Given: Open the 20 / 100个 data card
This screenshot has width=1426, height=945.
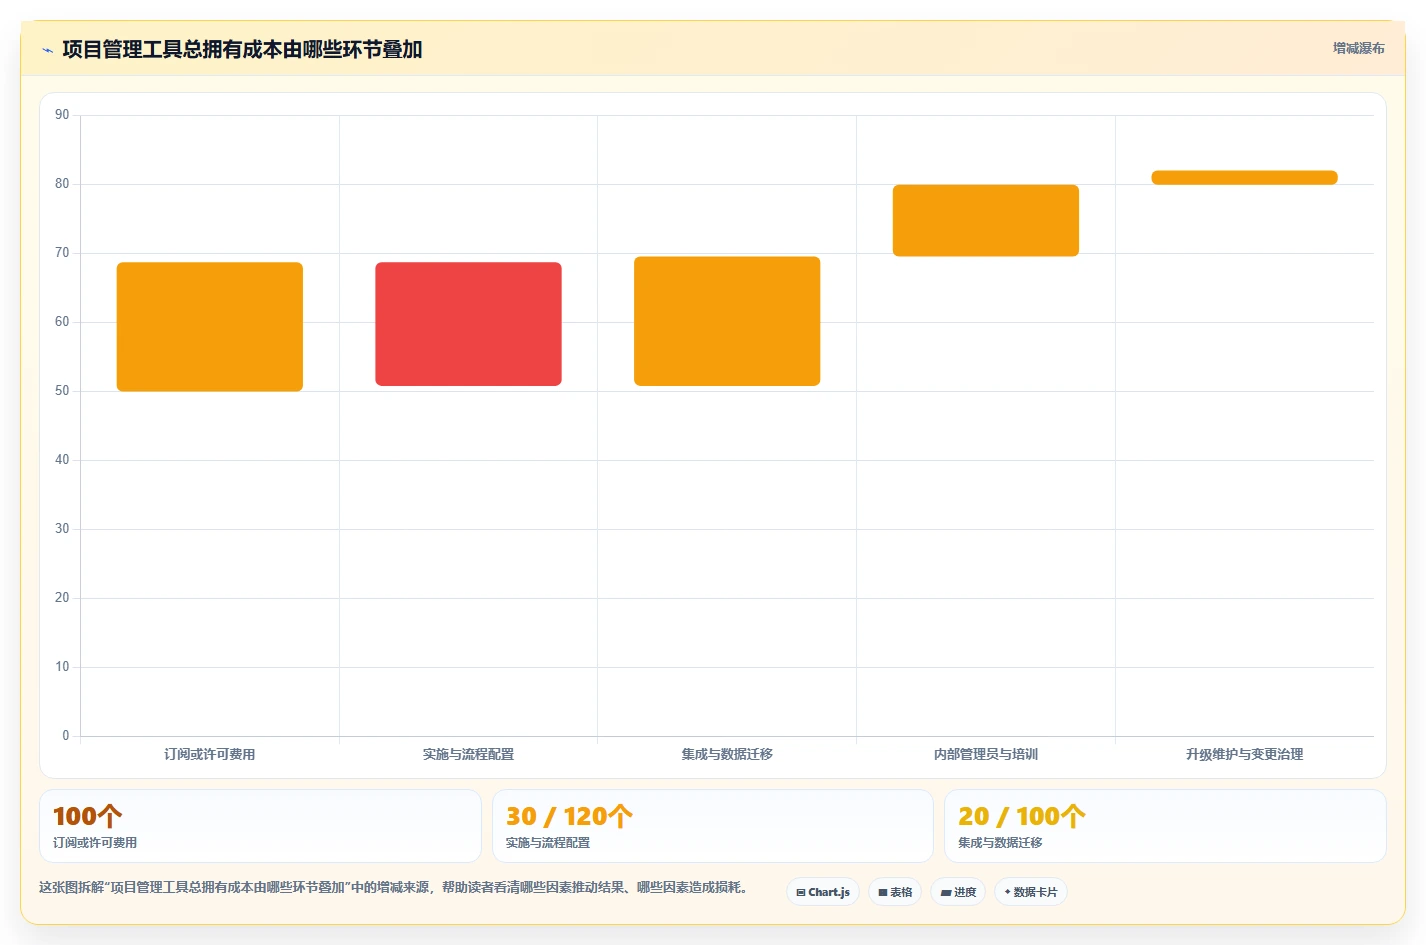Looking at the screenshot, I should pyautogui.click(x=1165, y=826).
